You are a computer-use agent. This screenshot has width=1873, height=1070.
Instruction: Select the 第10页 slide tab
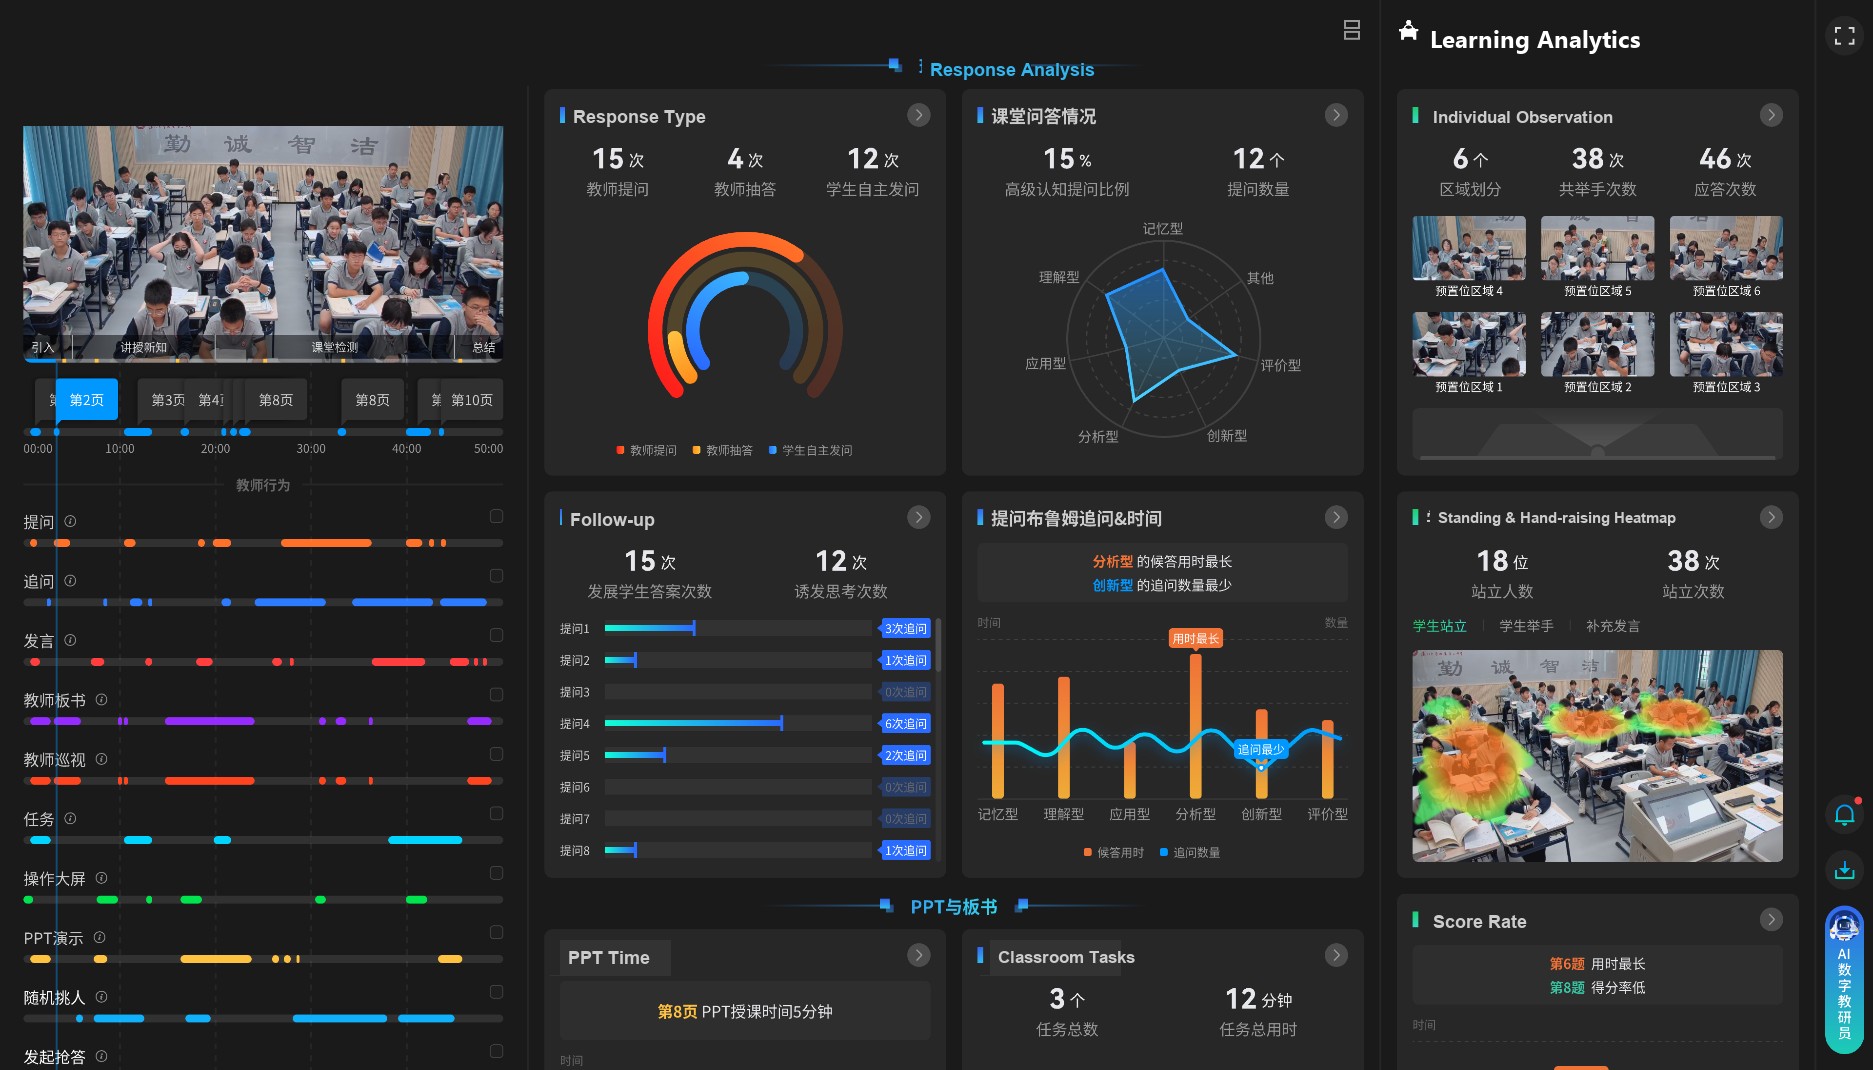(472, 400)
